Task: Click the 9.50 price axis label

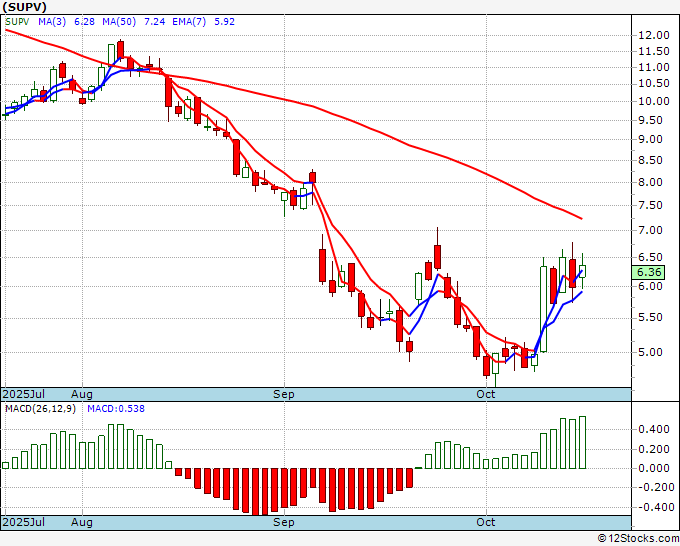Action: [651, 120]
